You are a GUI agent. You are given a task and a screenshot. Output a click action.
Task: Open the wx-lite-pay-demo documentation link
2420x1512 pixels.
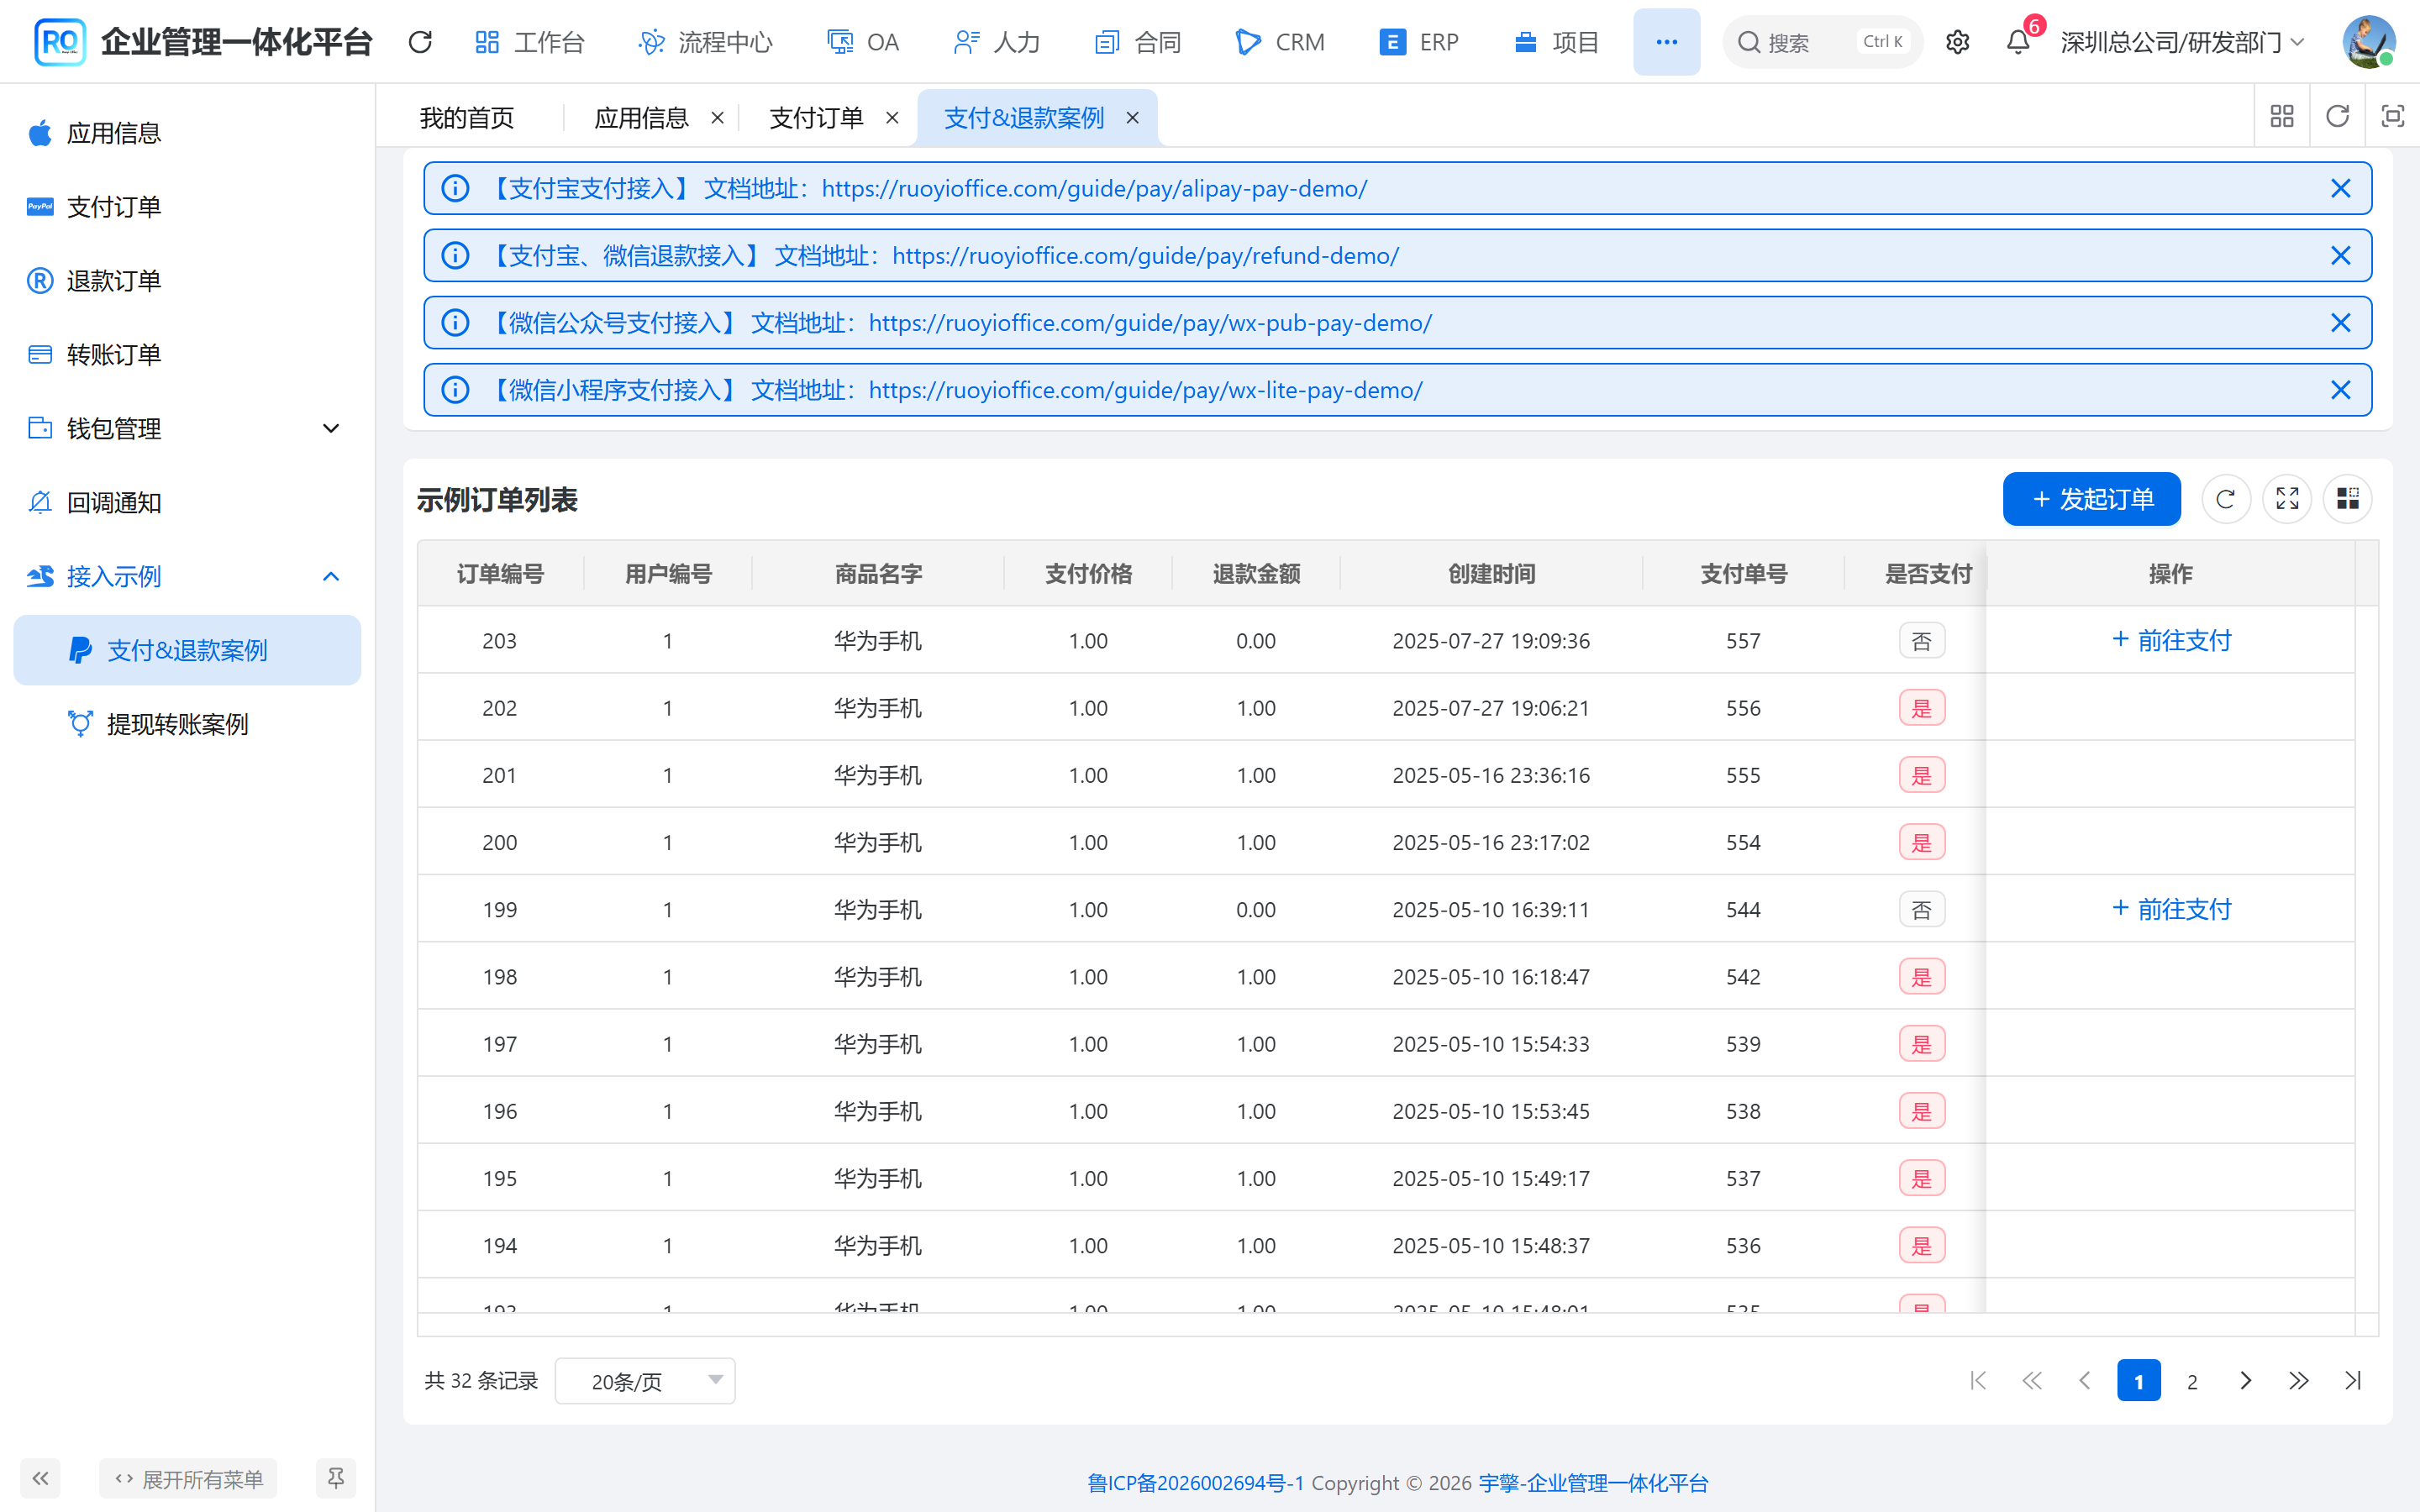[x=1145, y=390]
